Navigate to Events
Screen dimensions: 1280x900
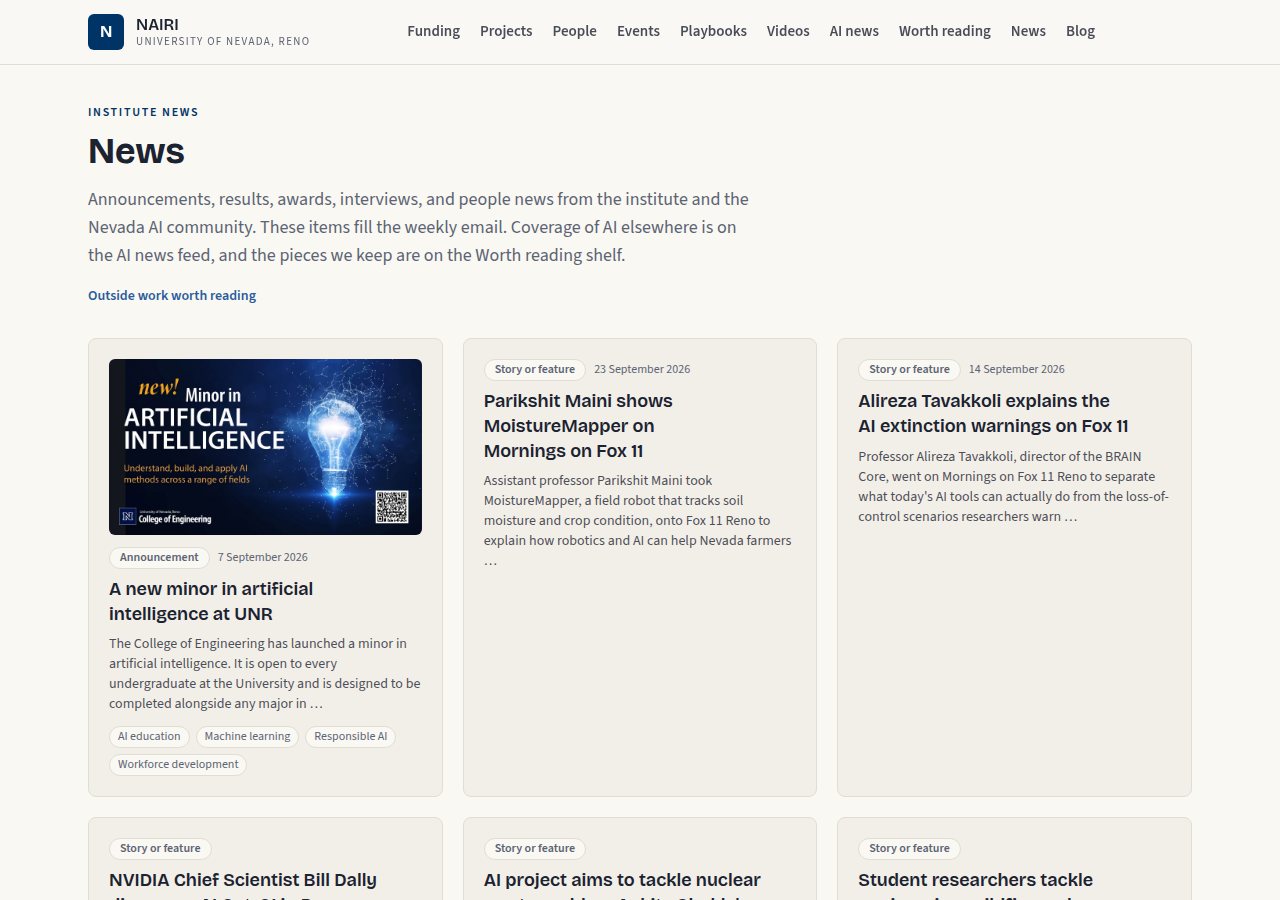pyautogui.click(x=638, y=31)
